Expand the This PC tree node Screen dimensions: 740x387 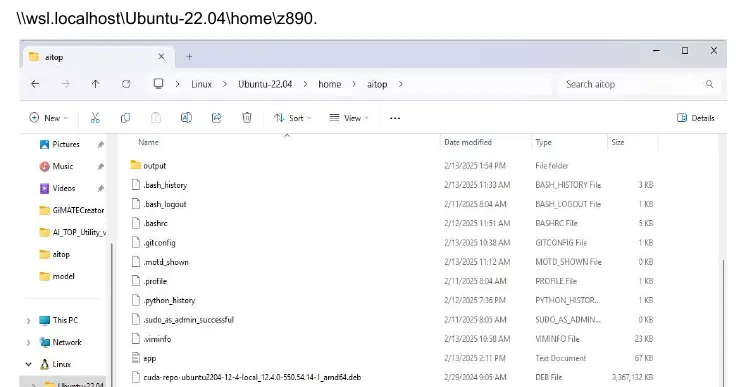tap(28, 320)
